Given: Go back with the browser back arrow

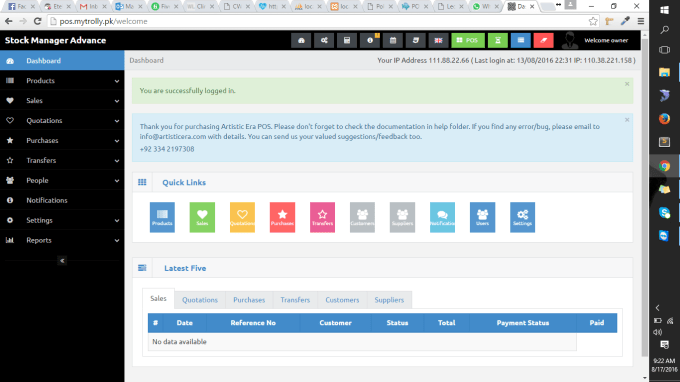Looking at the screenshot, I should click(9, 21).
